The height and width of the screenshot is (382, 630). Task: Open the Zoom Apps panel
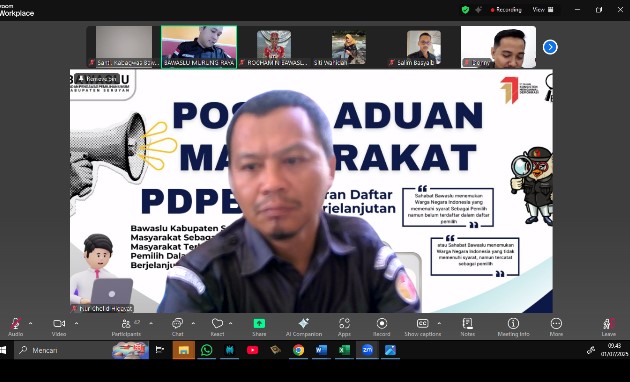coord(344,327)
